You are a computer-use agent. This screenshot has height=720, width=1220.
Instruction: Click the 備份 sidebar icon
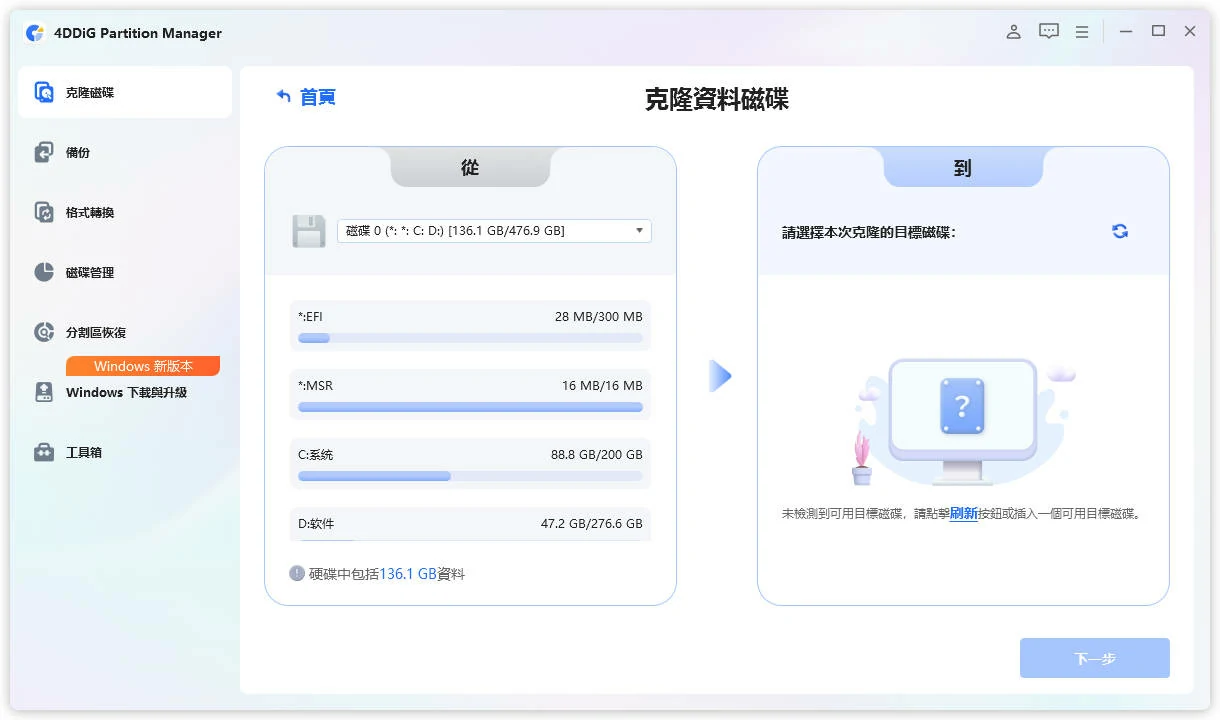(x=44, y=152)
